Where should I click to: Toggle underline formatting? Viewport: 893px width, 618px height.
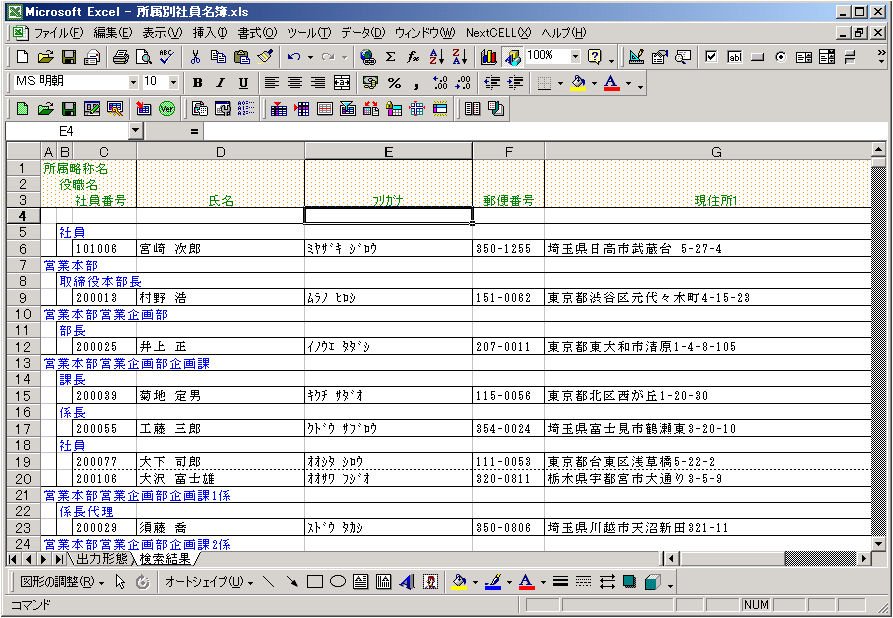click(x=243, y=83)
